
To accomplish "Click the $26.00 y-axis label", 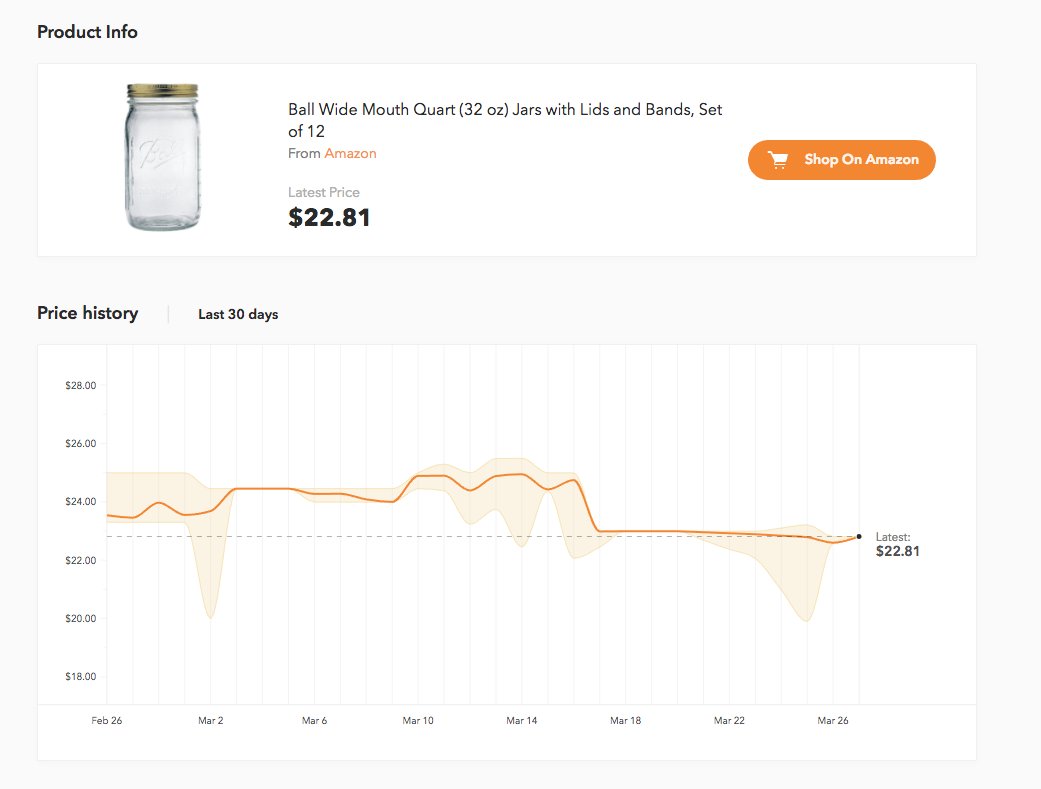I will [80, 443].
